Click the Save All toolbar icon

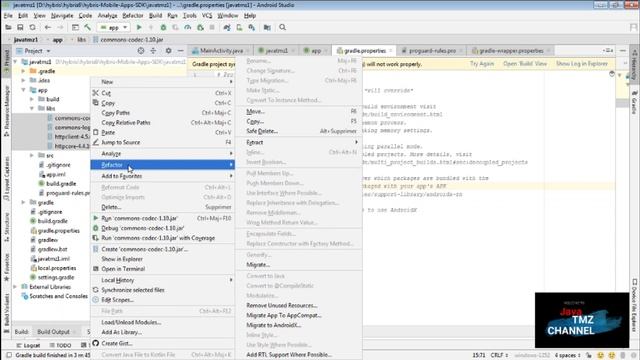coord(20,27)
